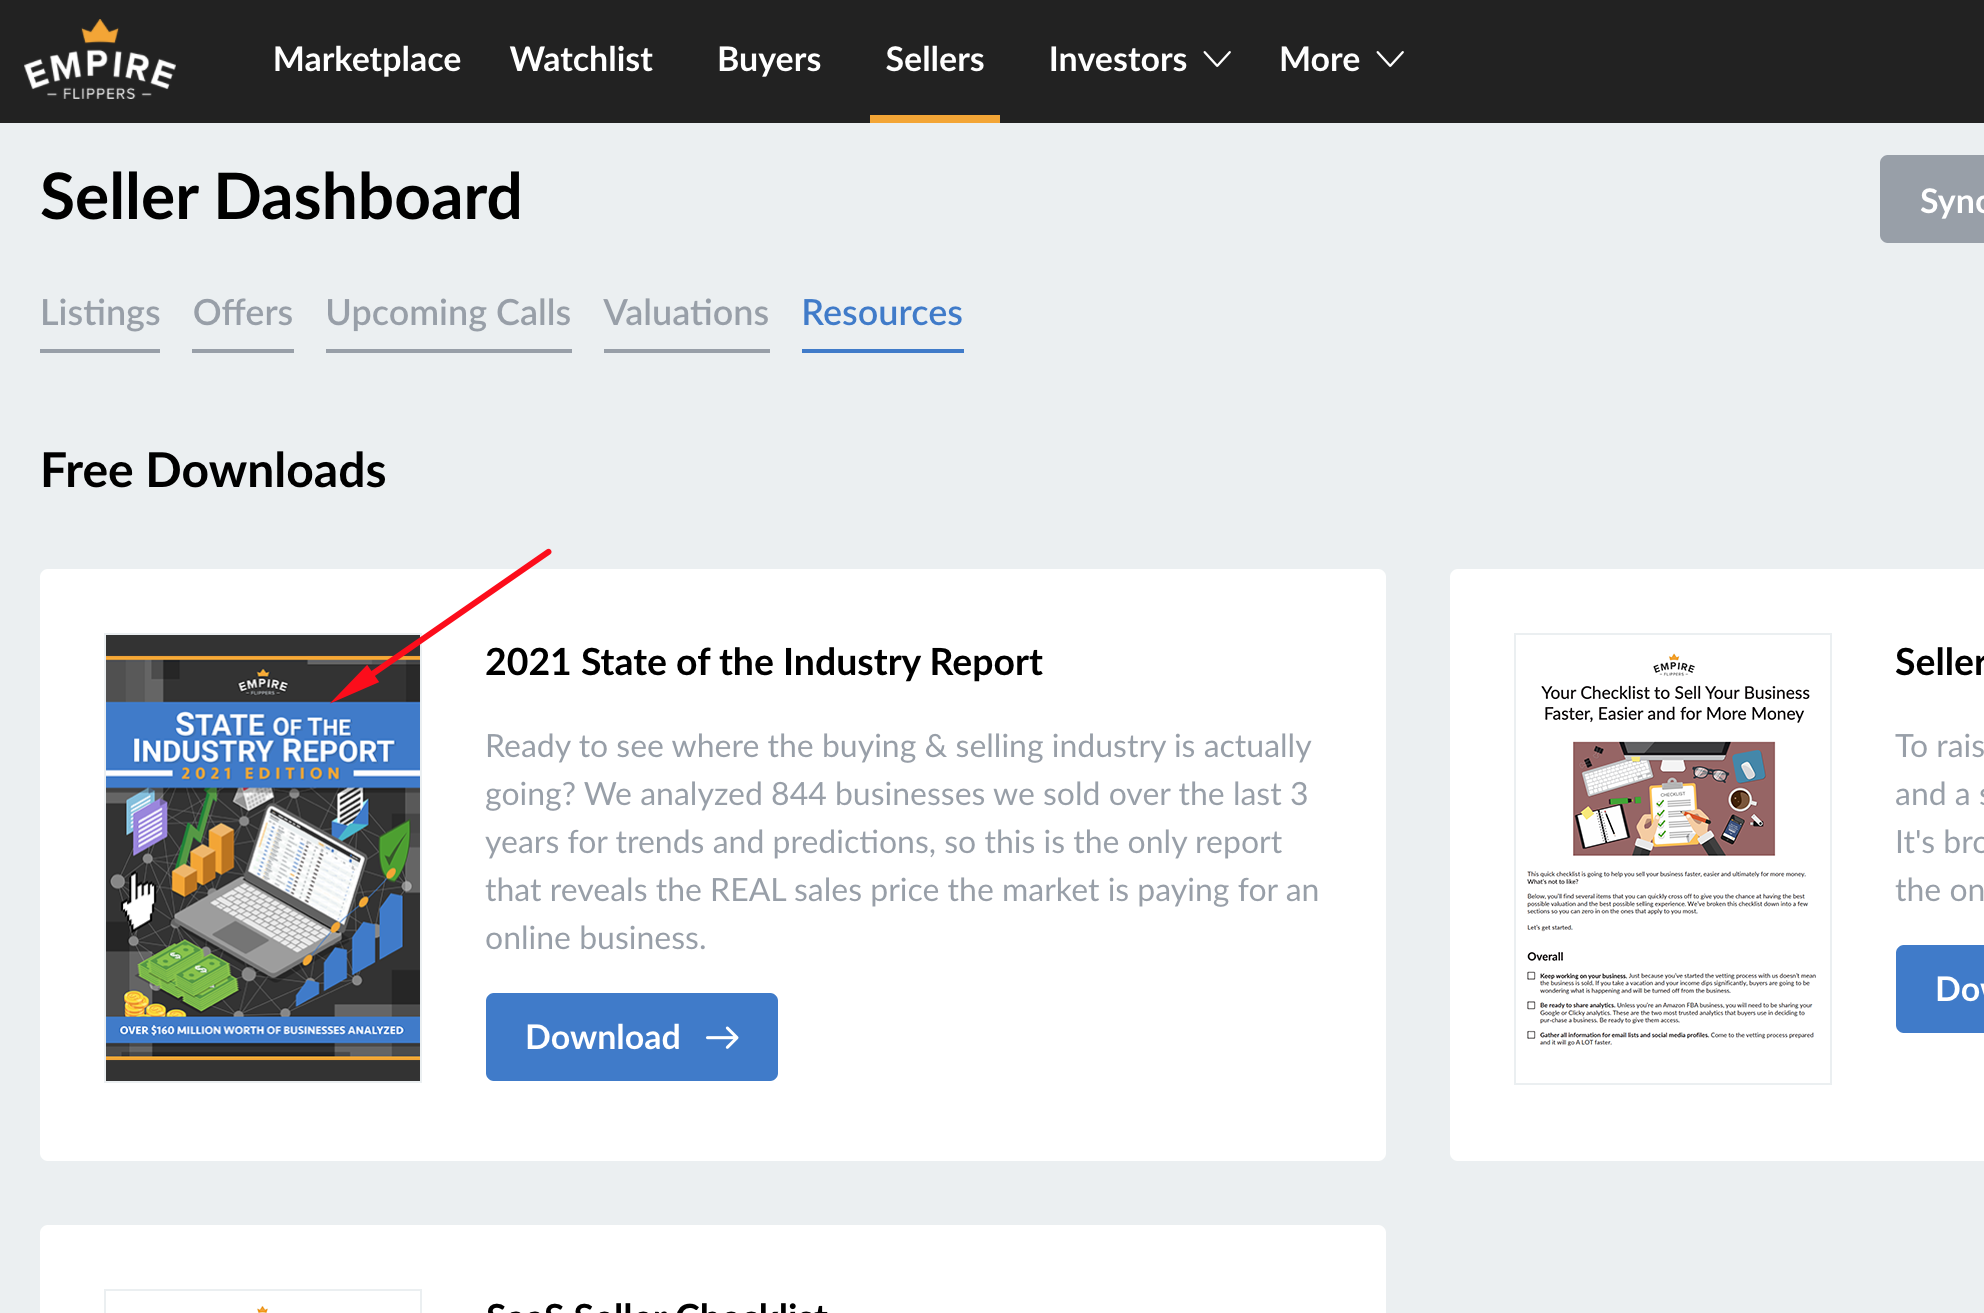
Task: Click the Download button beside the checklist thumbnail
Action: [1940, 989]
